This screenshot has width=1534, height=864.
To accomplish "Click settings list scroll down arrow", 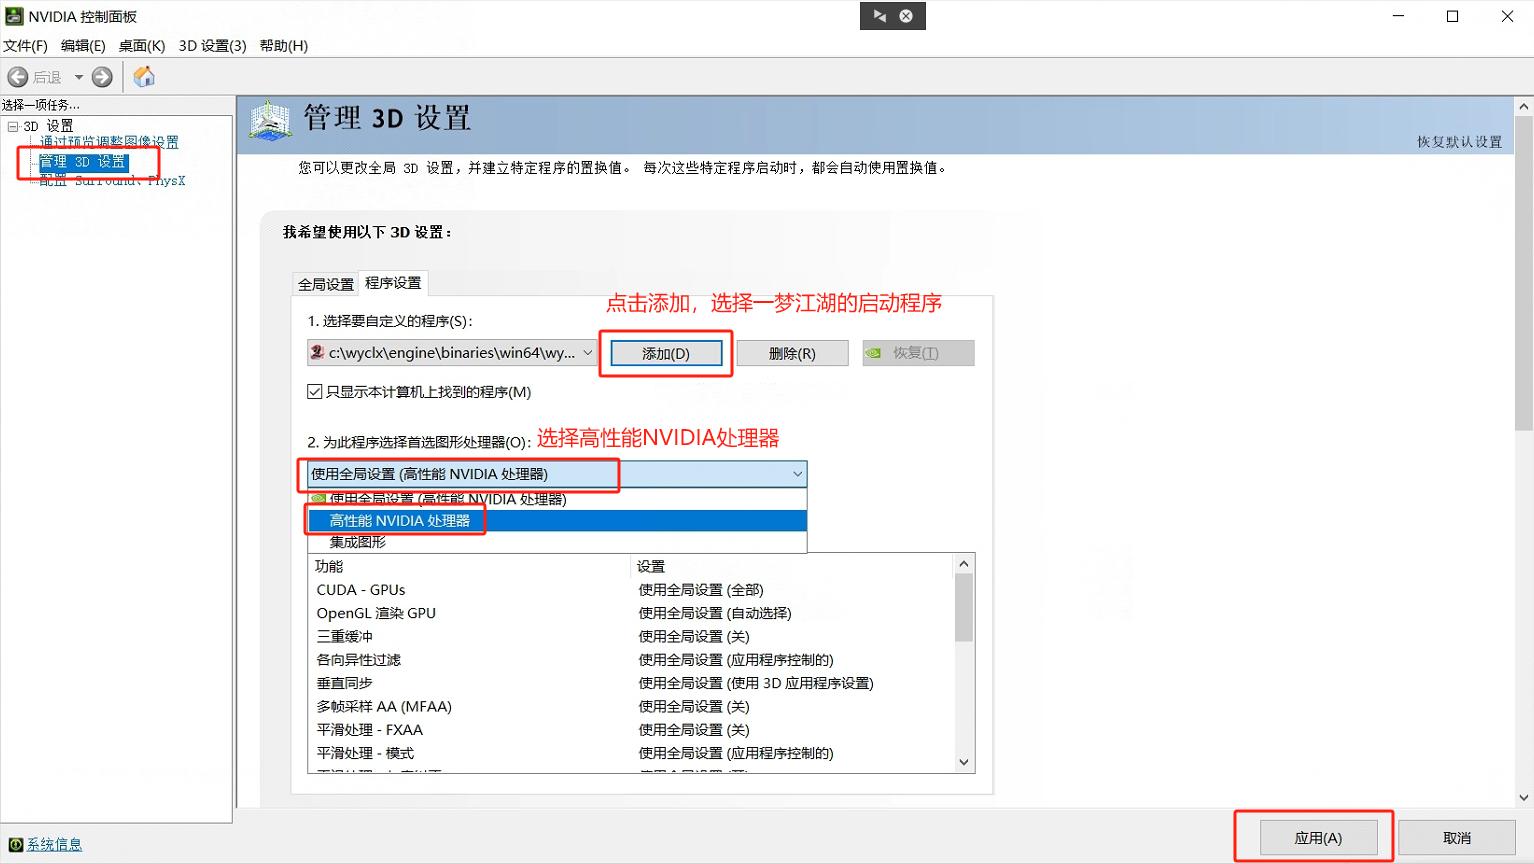I will (x=964, y=762).
